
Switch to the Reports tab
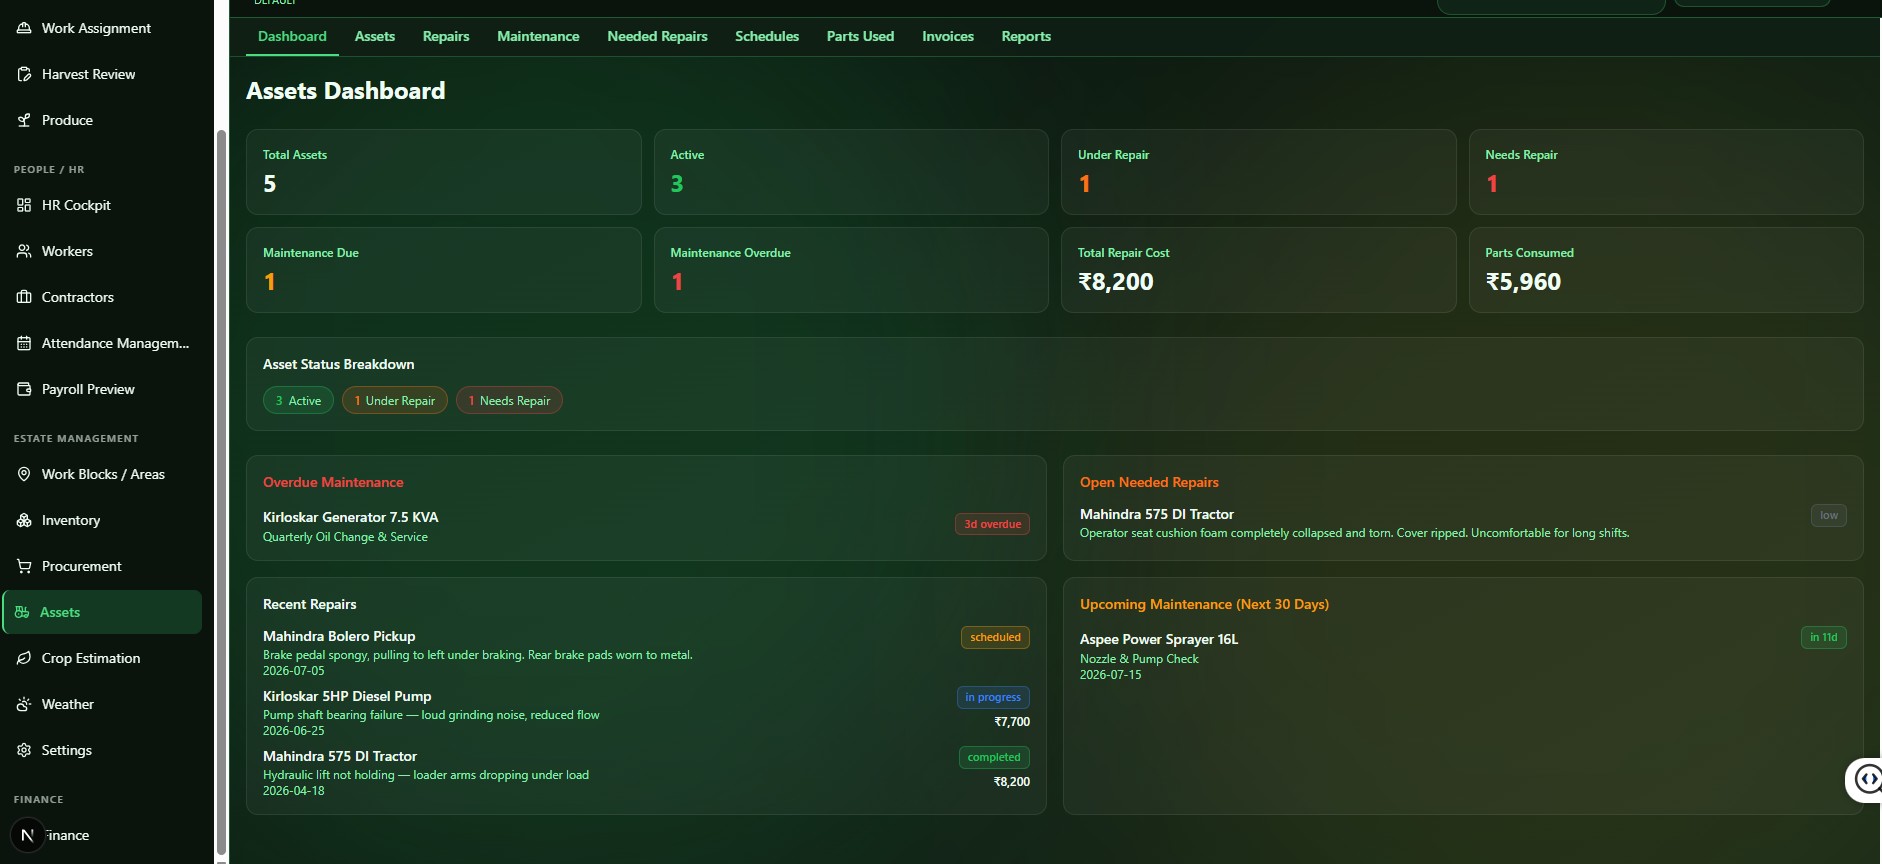[x=1026, y=36]
